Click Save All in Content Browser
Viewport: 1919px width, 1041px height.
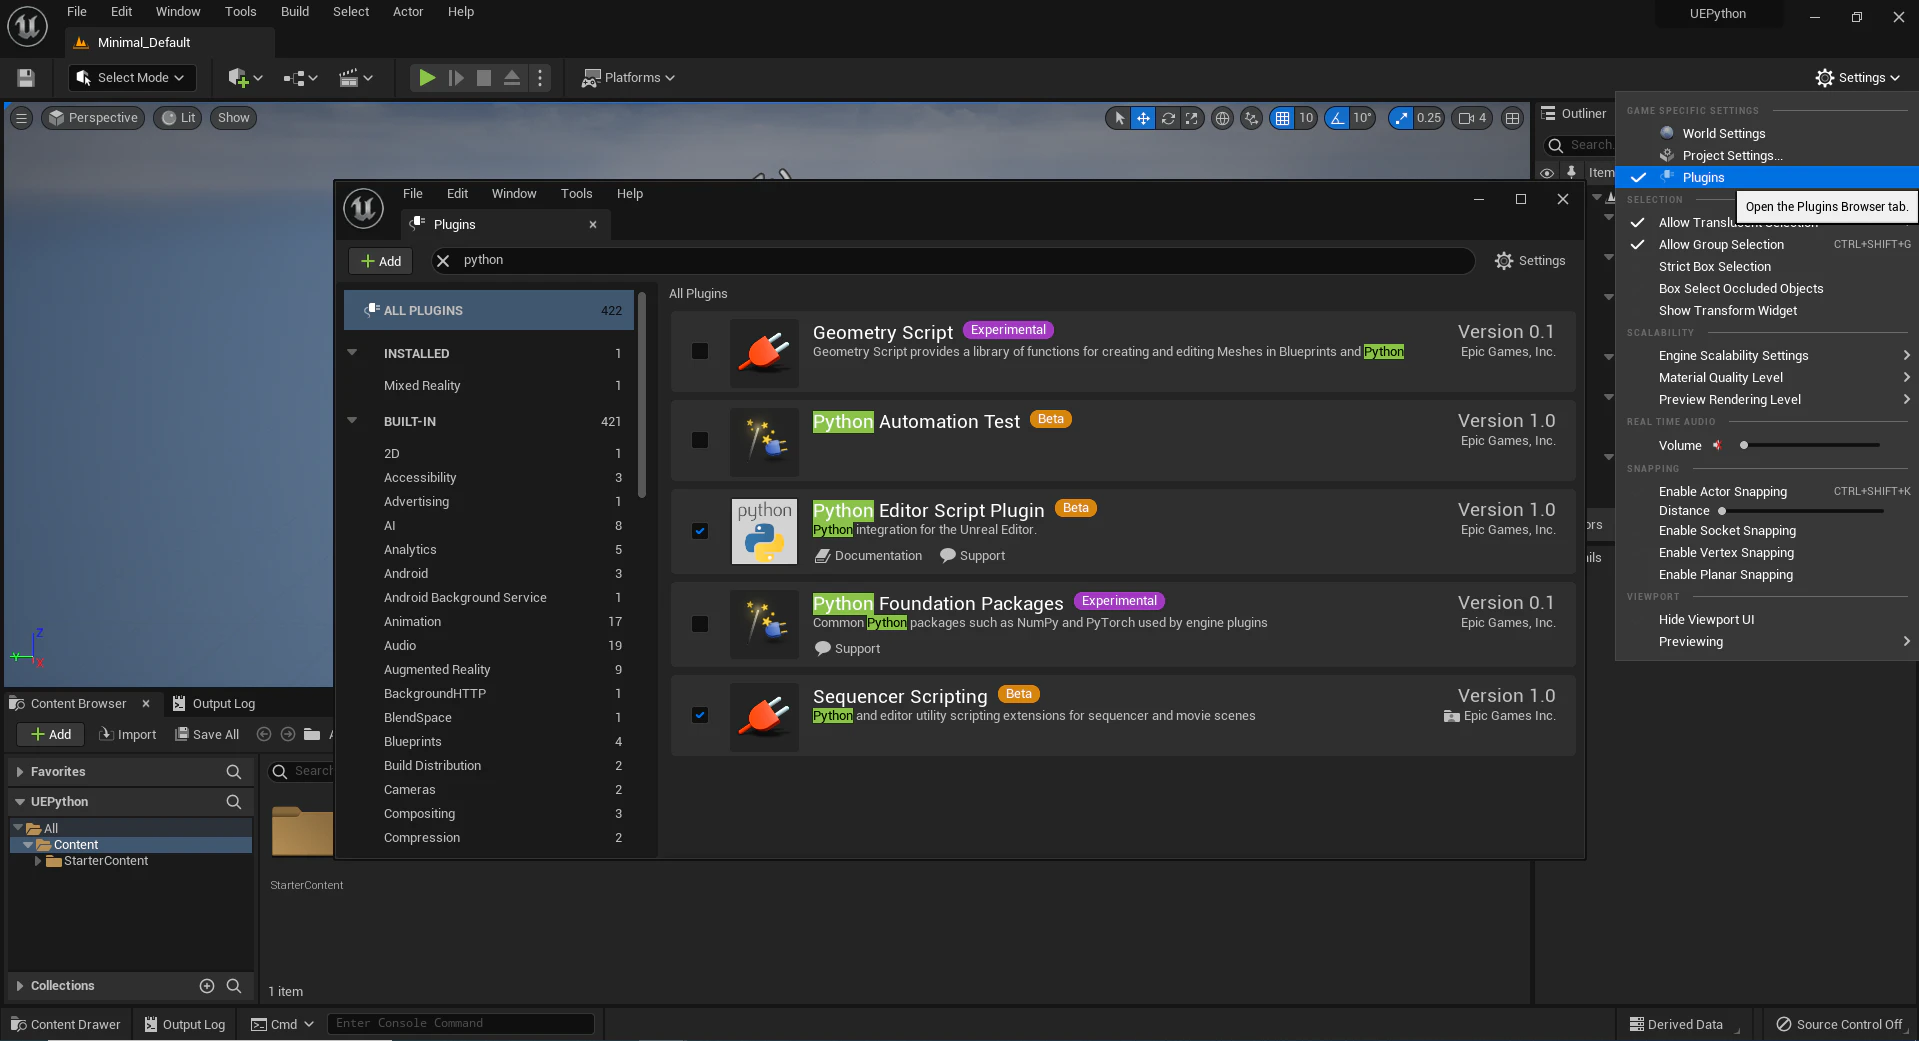point(207,735)
